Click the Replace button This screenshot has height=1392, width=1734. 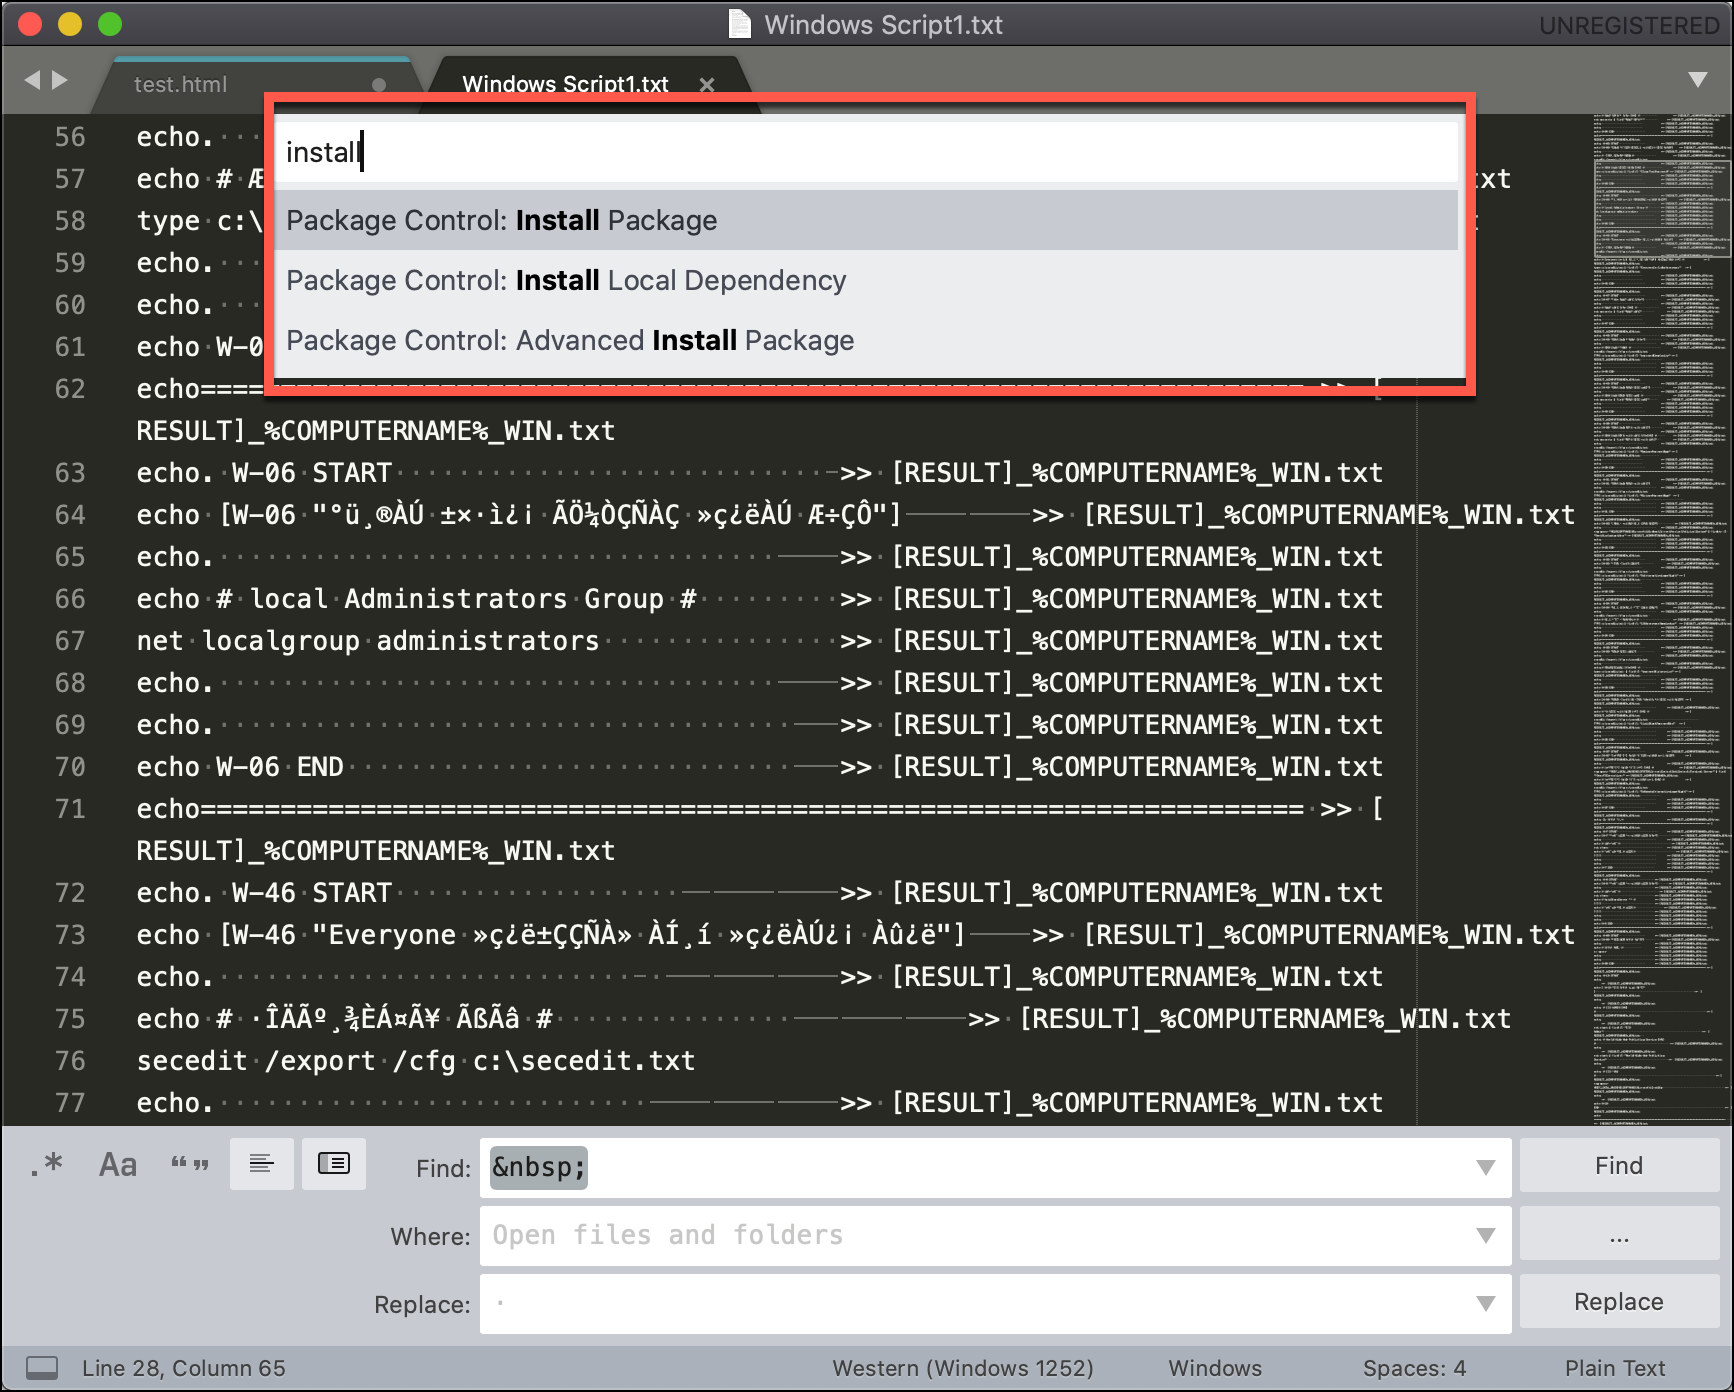point(1619,1302)
